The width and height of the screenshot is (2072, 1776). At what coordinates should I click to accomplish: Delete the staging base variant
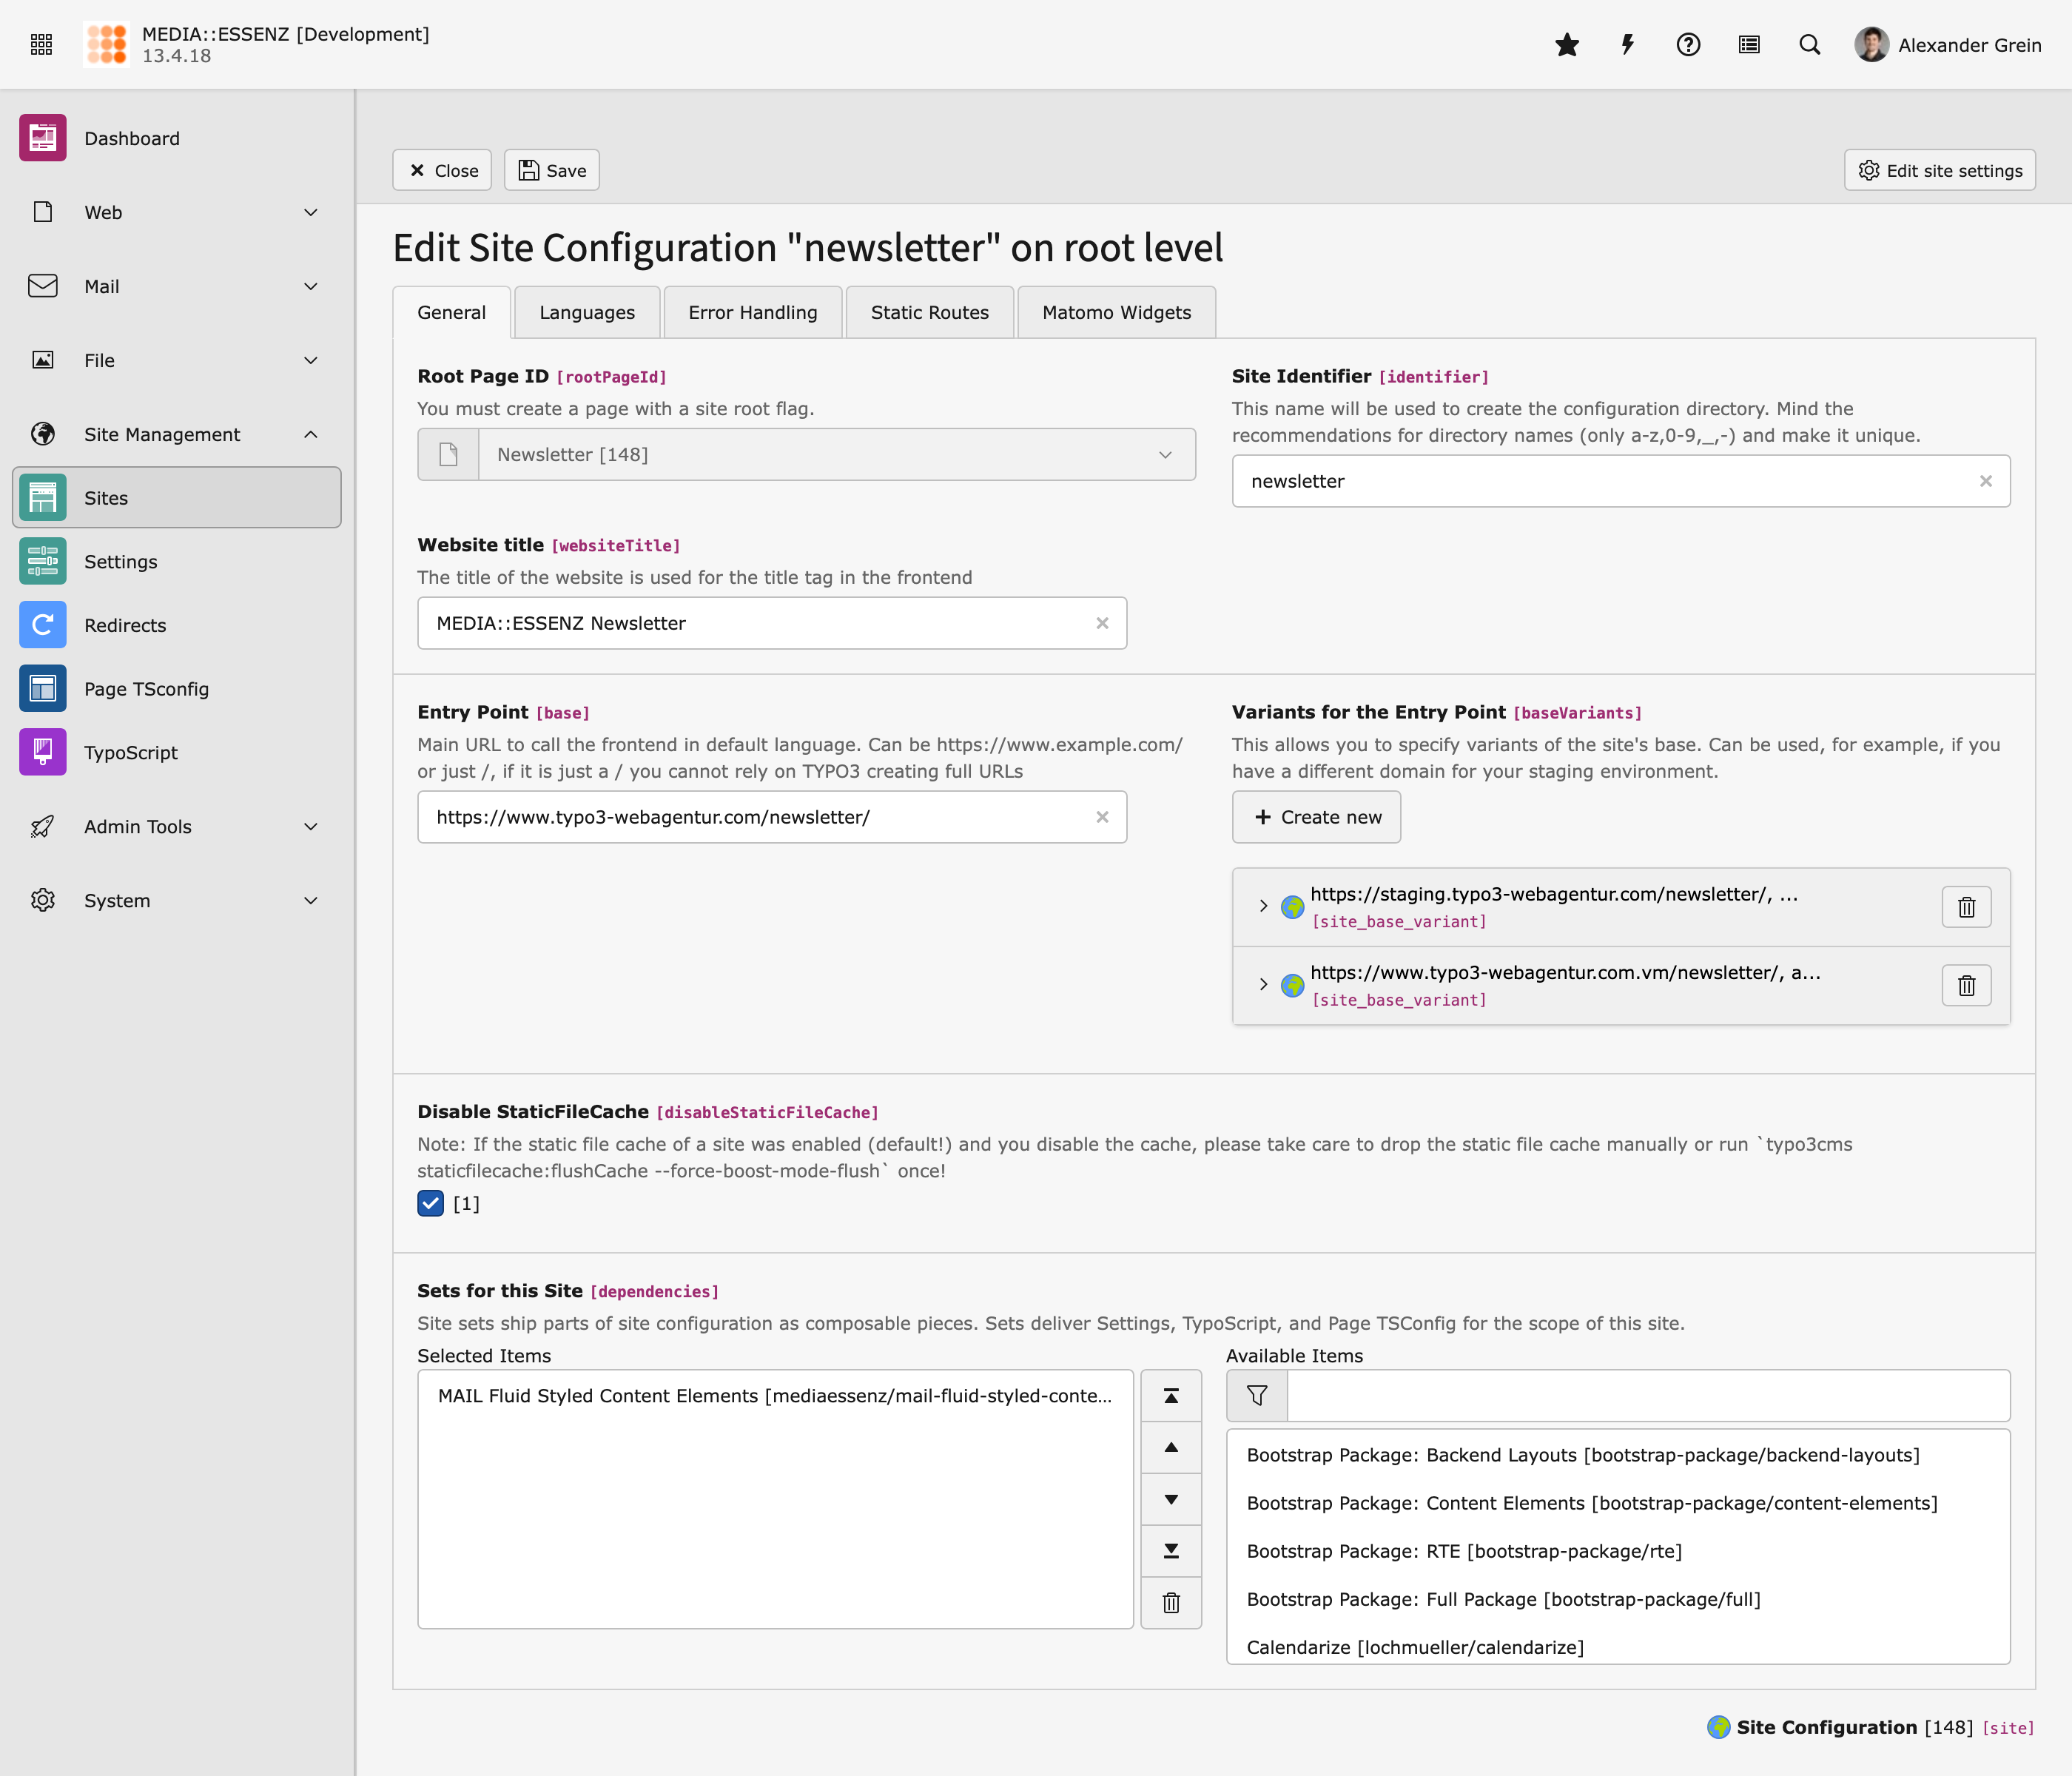tap(1966, 907)
